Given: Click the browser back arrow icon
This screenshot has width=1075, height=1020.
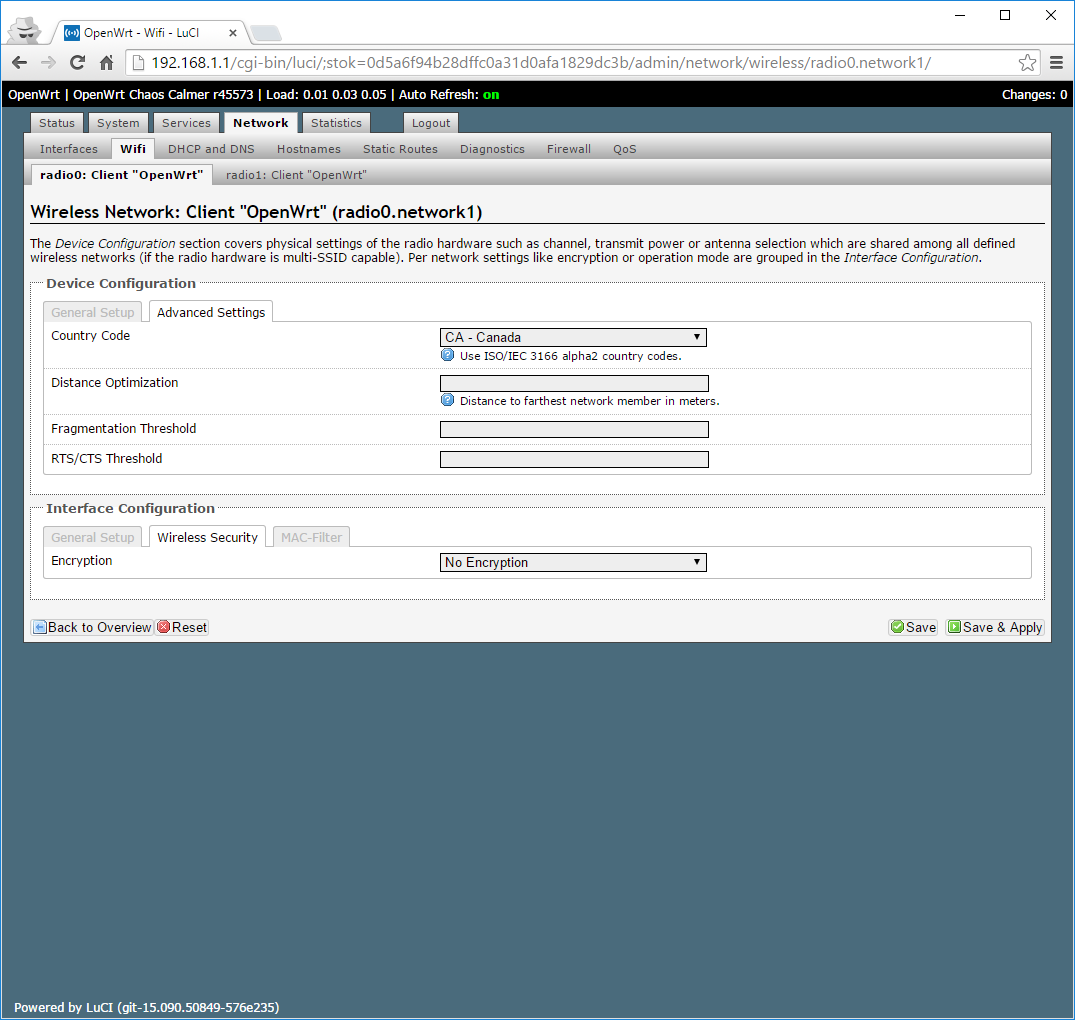Looking at the screenshot, I should 19,63.
